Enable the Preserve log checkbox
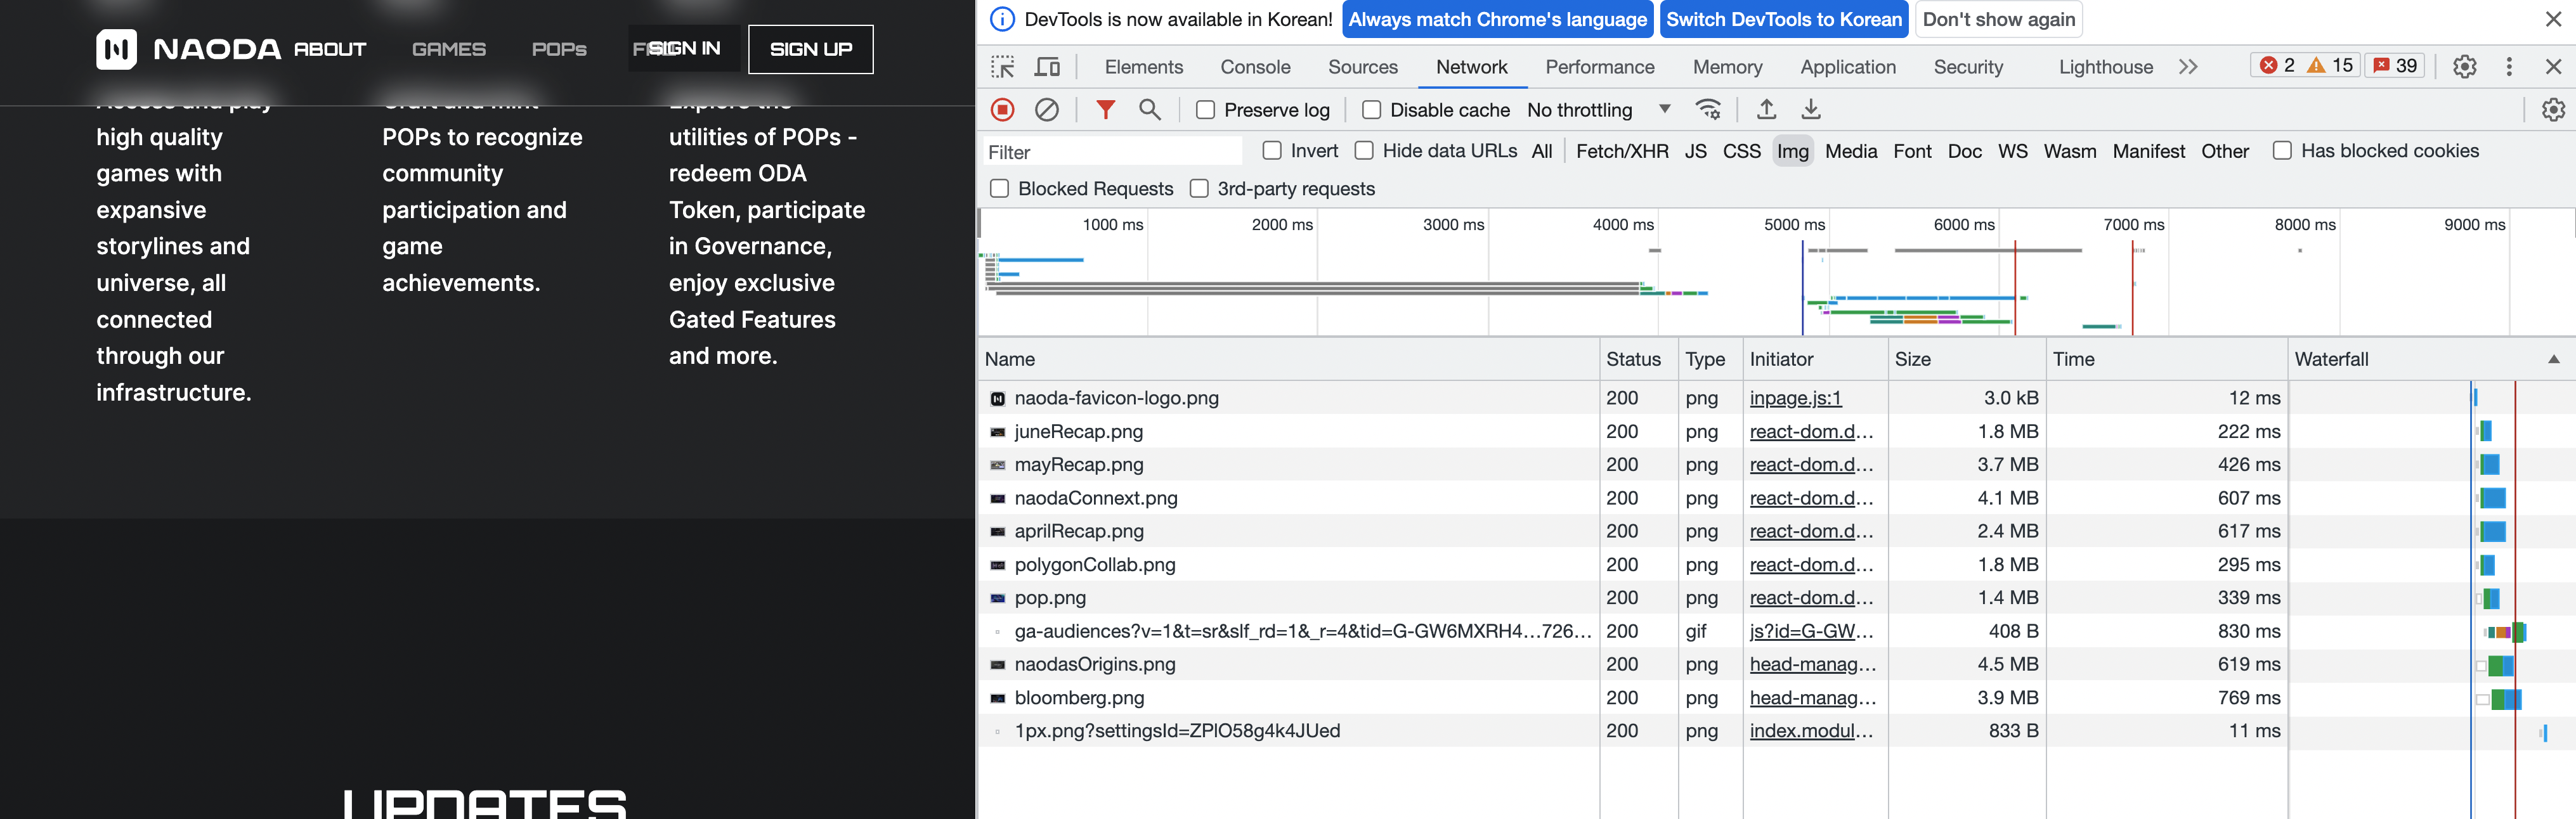 1206,110
